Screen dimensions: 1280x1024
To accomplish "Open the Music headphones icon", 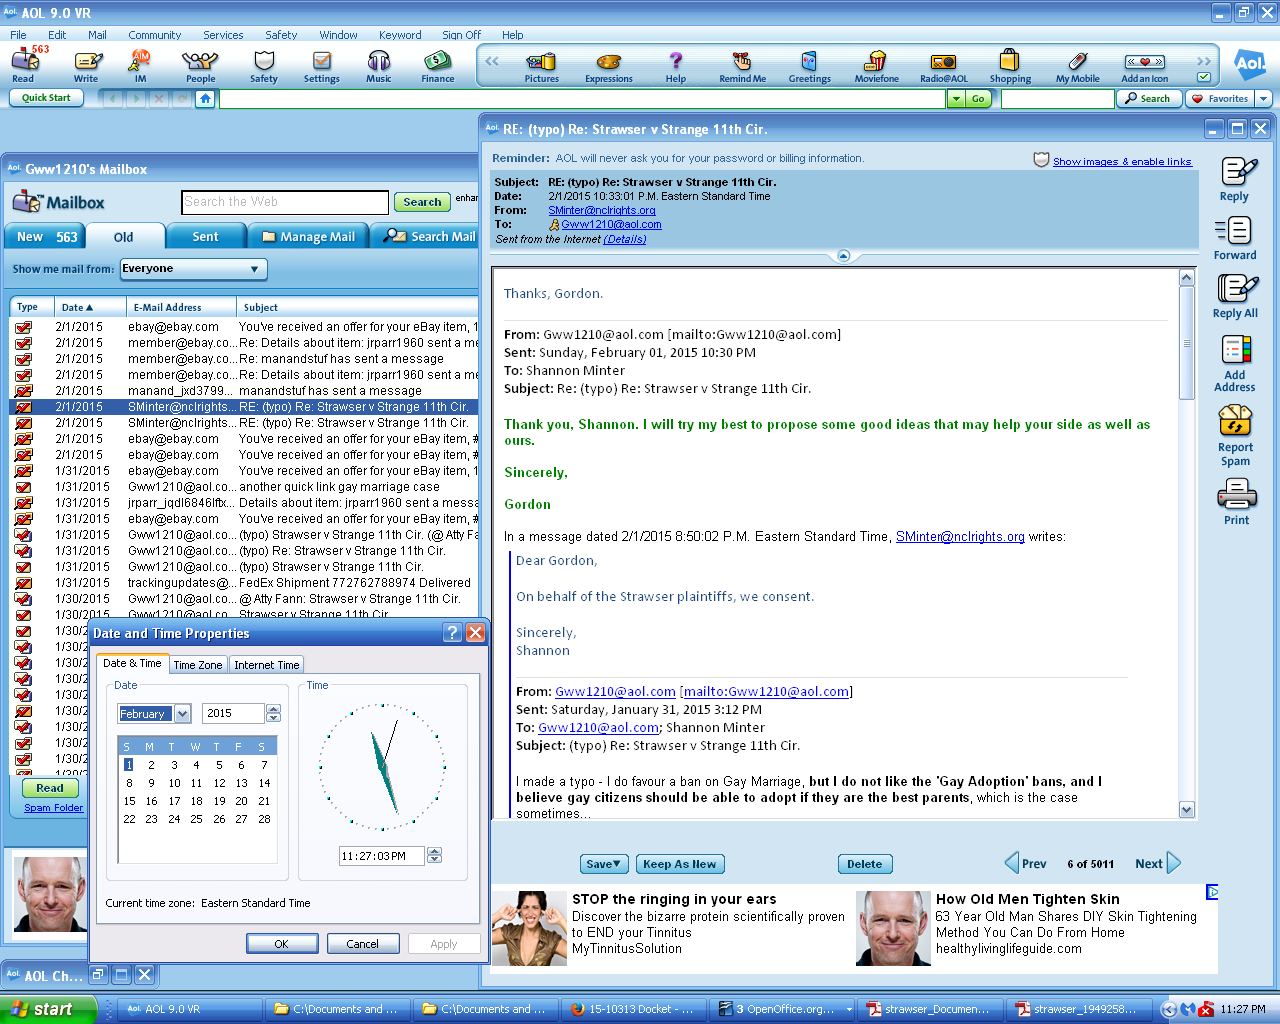I will coord(379,66).
